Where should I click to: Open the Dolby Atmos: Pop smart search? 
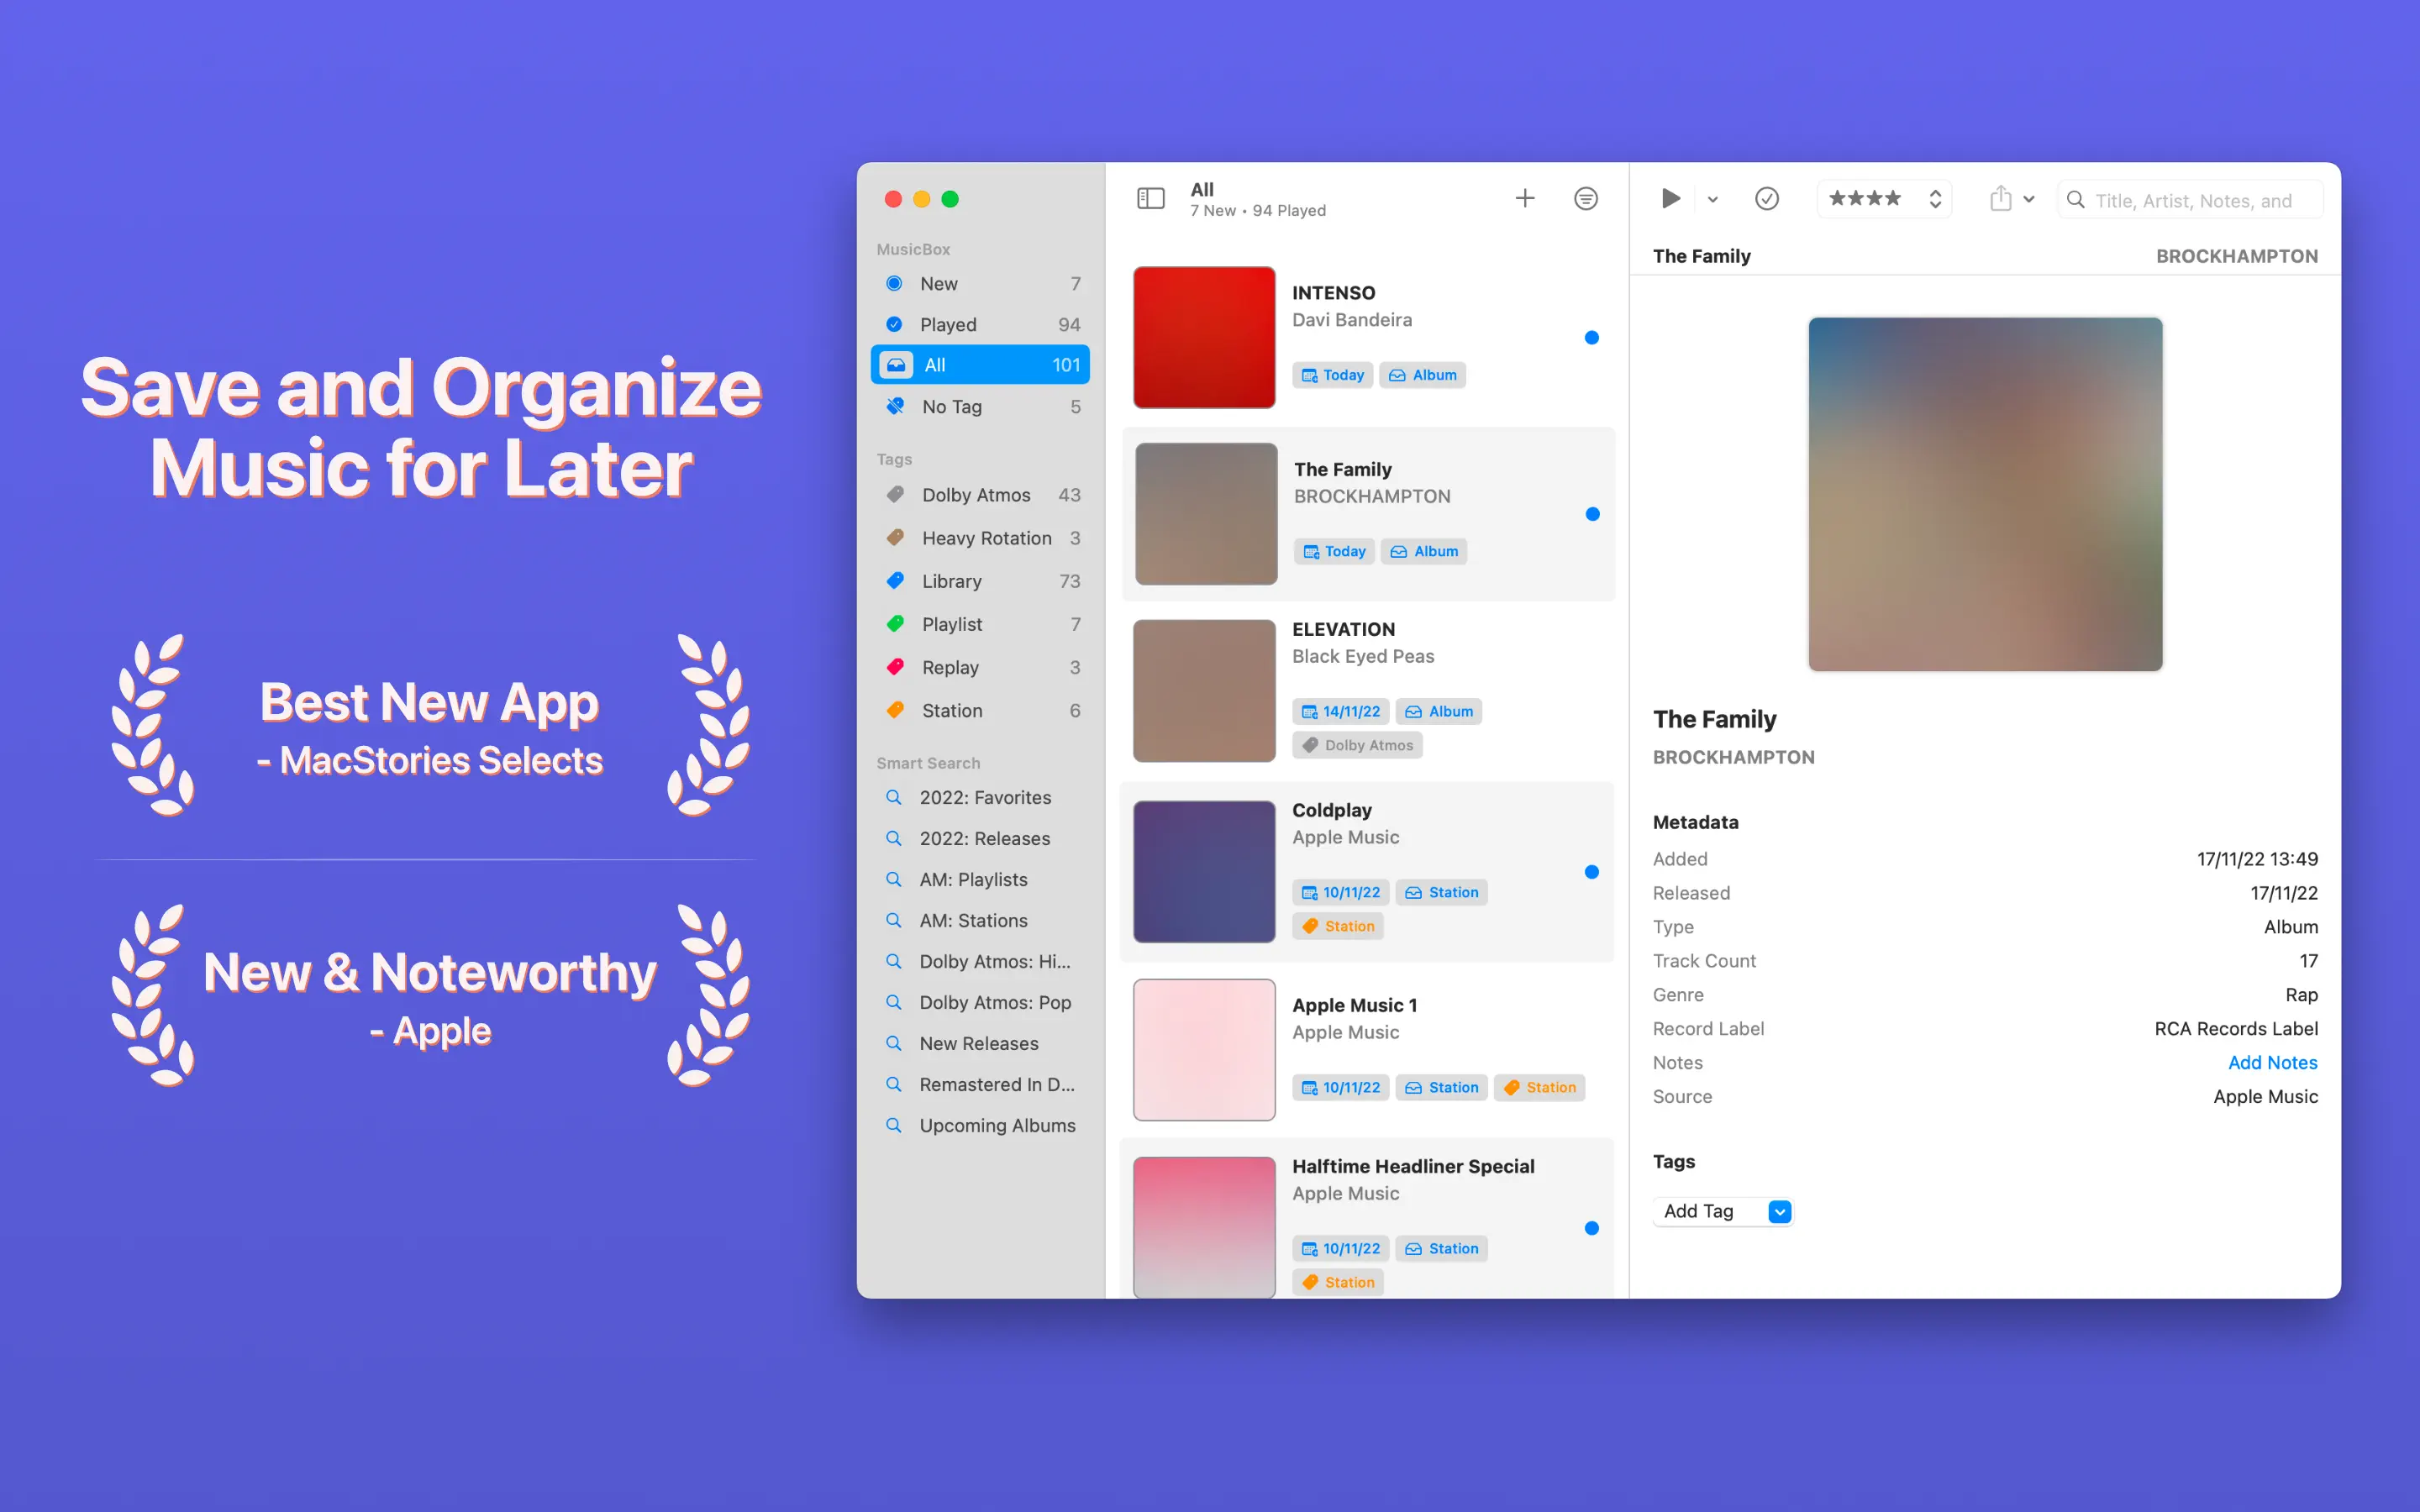[x=994, y=1002]
